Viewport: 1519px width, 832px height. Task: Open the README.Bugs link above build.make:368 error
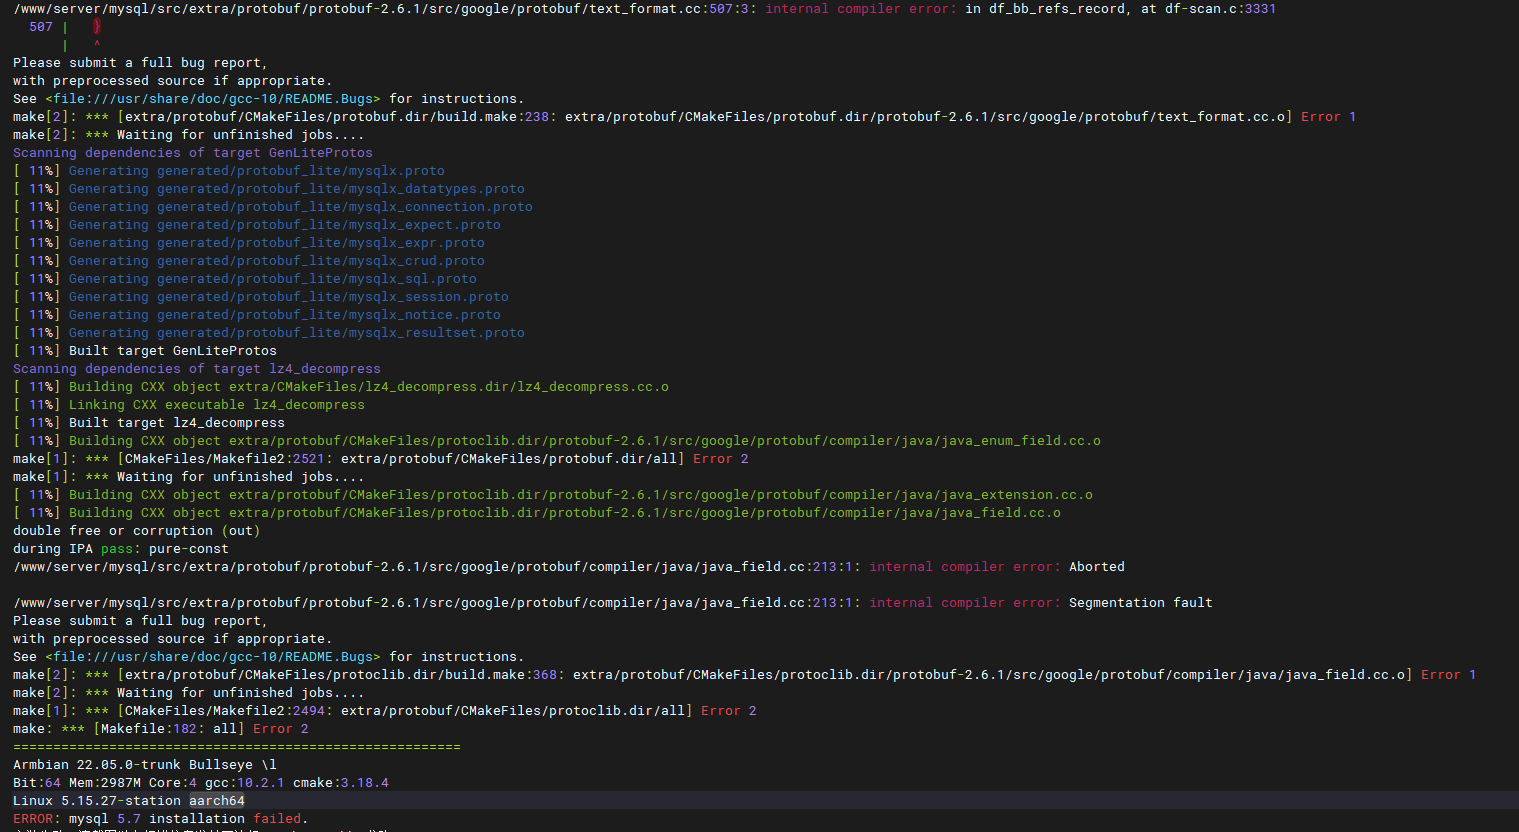[x=213, y=657]
